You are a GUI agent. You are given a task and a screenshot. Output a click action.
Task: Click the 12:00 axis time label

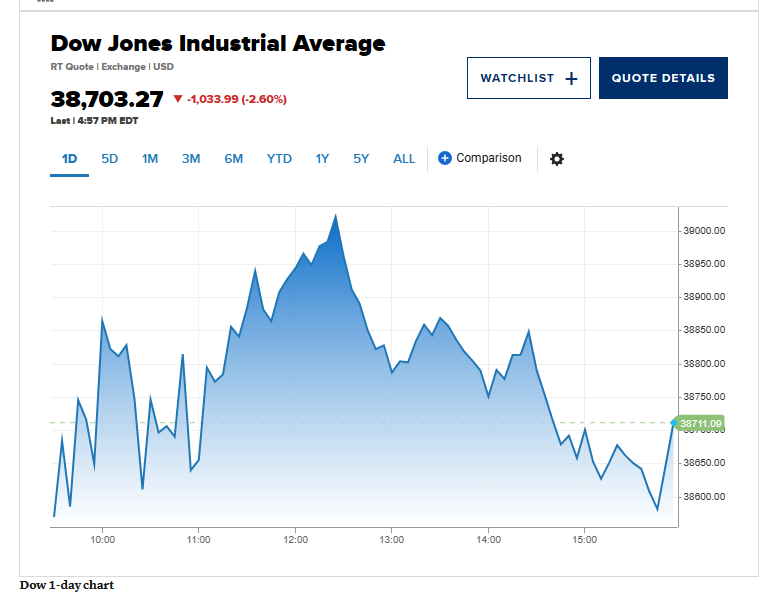pyautogui.click(x=295, y=540)
